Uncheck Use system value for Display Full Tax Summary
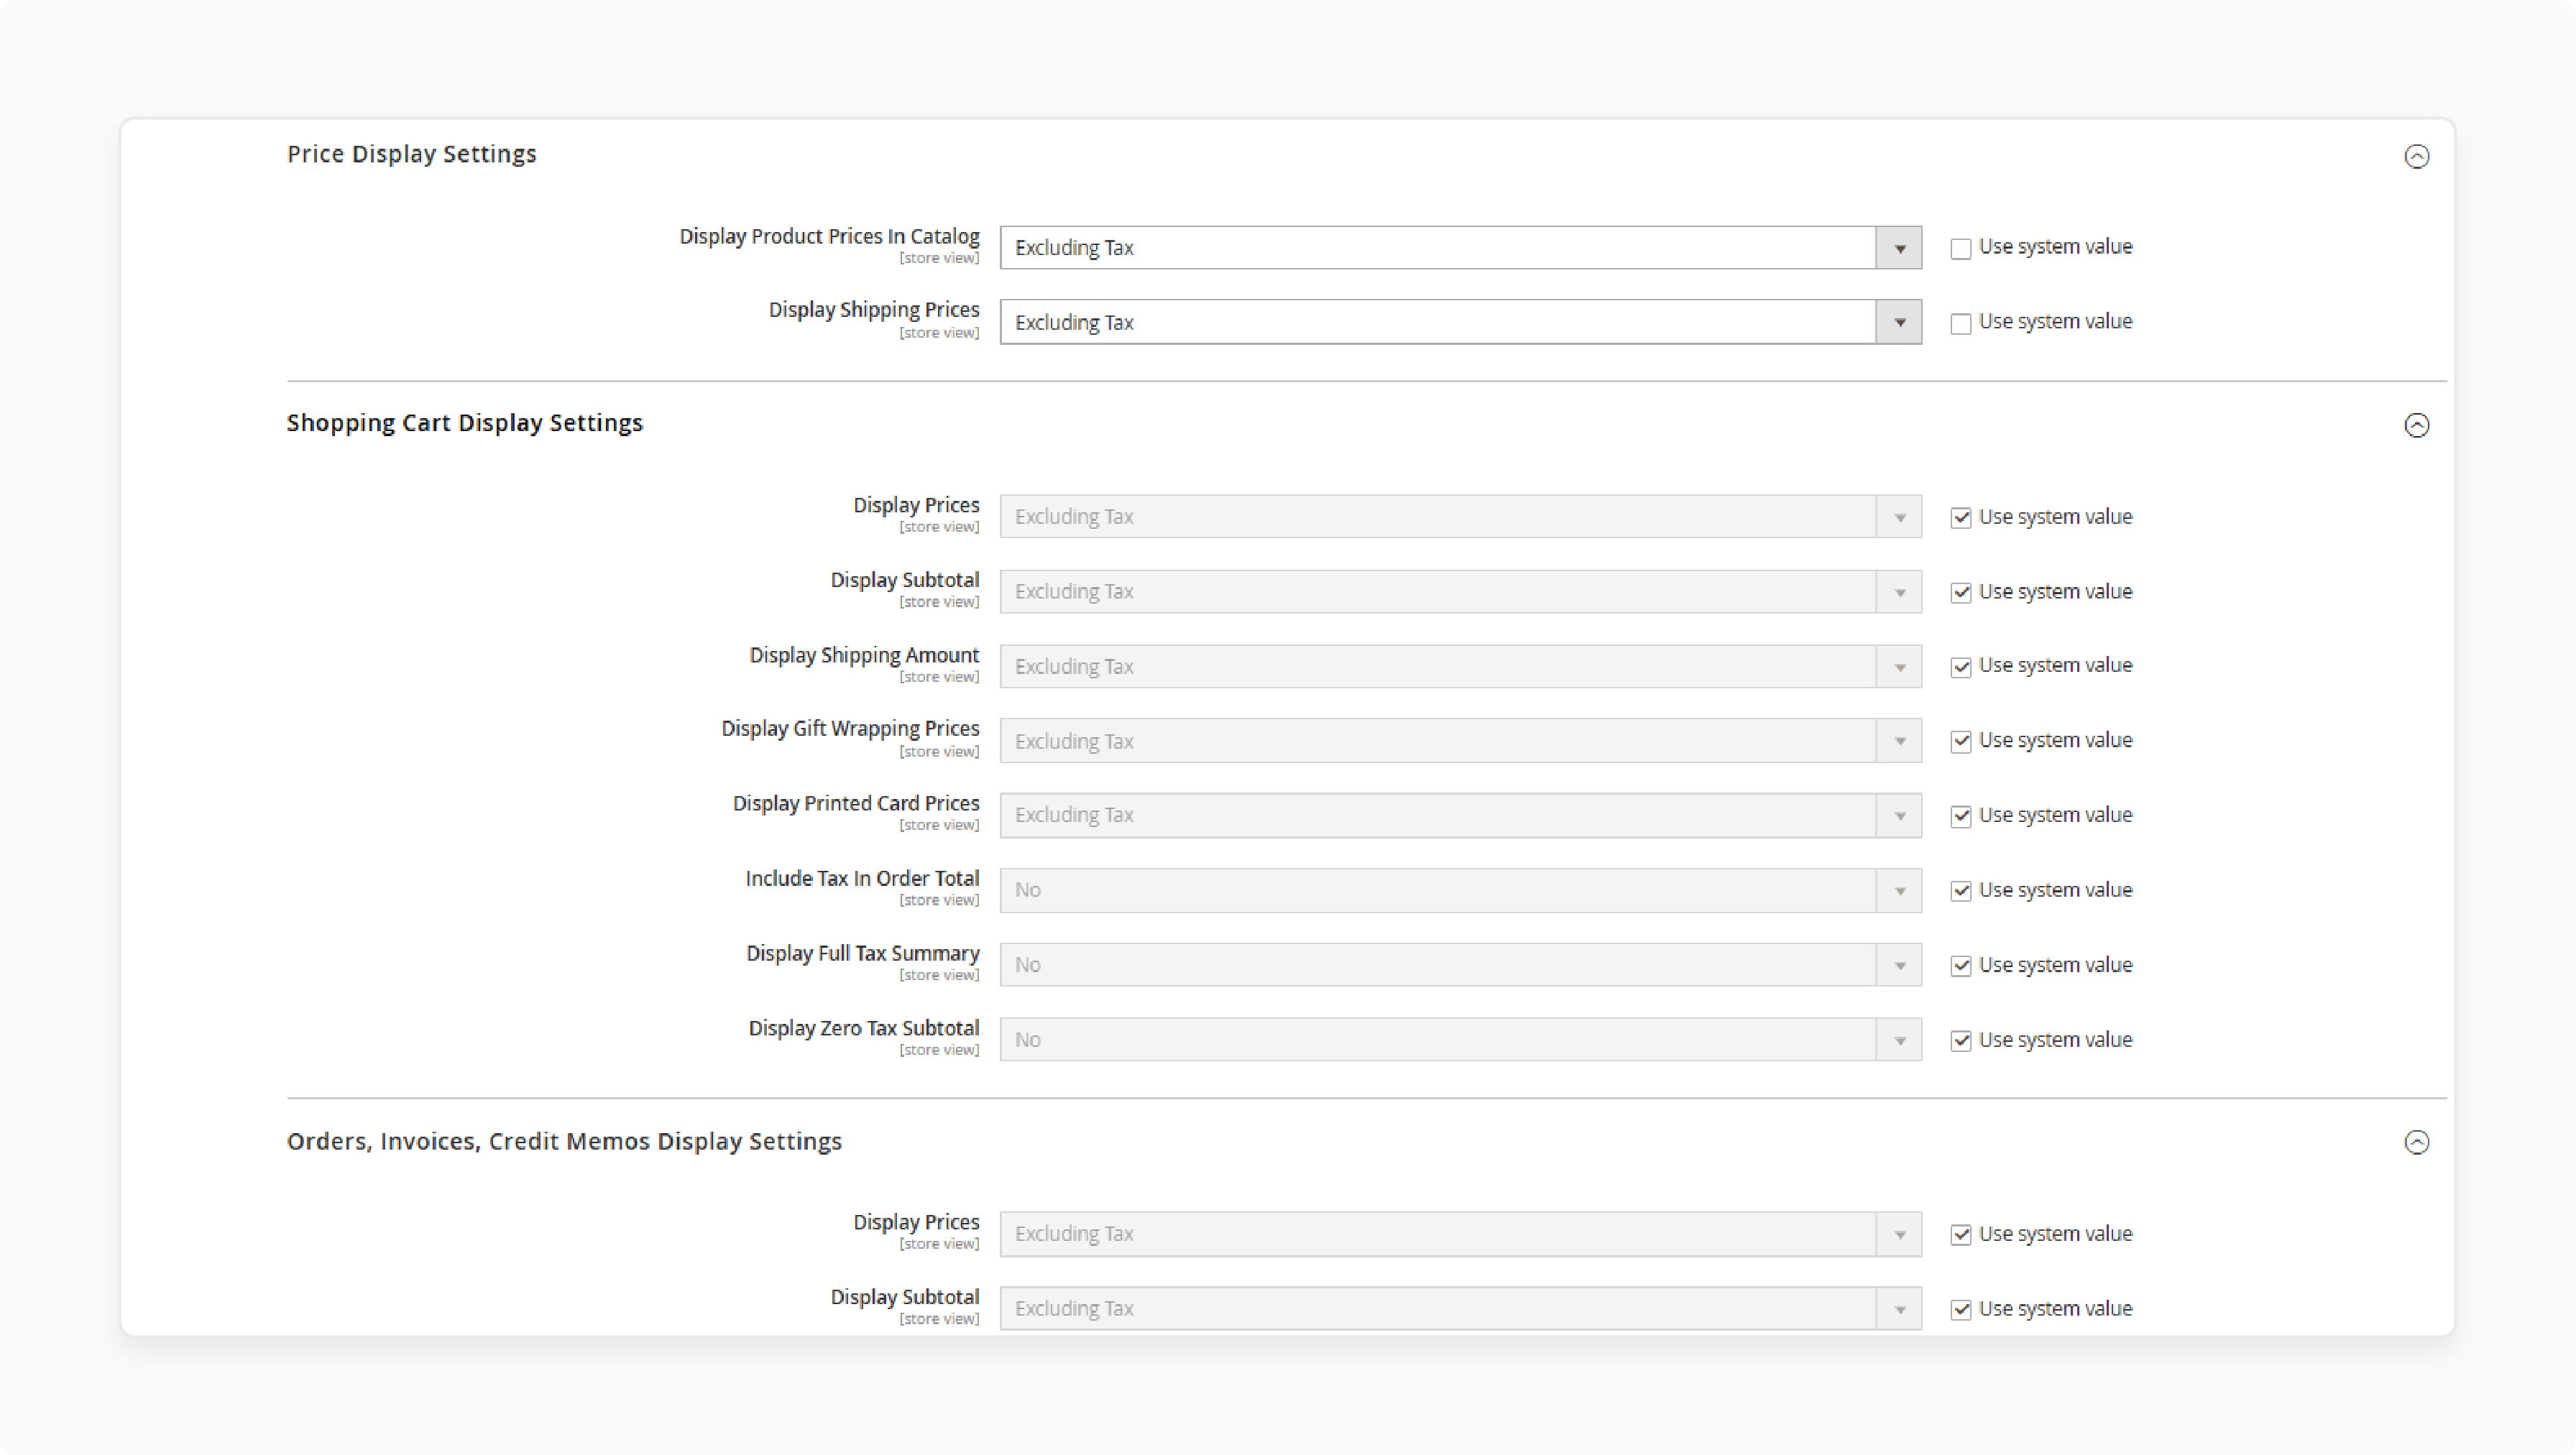This screenshot has height=1455, width=2576. click(x=1960, y=966)
